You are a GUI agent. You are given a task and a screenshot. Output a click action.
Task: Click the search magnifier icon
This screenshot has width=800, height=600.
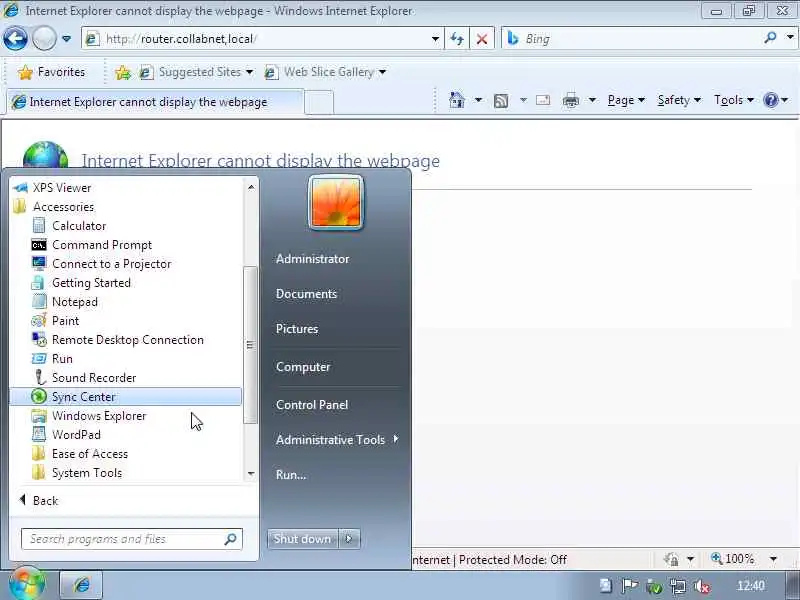pyautogui.click(x=770, y=38)
